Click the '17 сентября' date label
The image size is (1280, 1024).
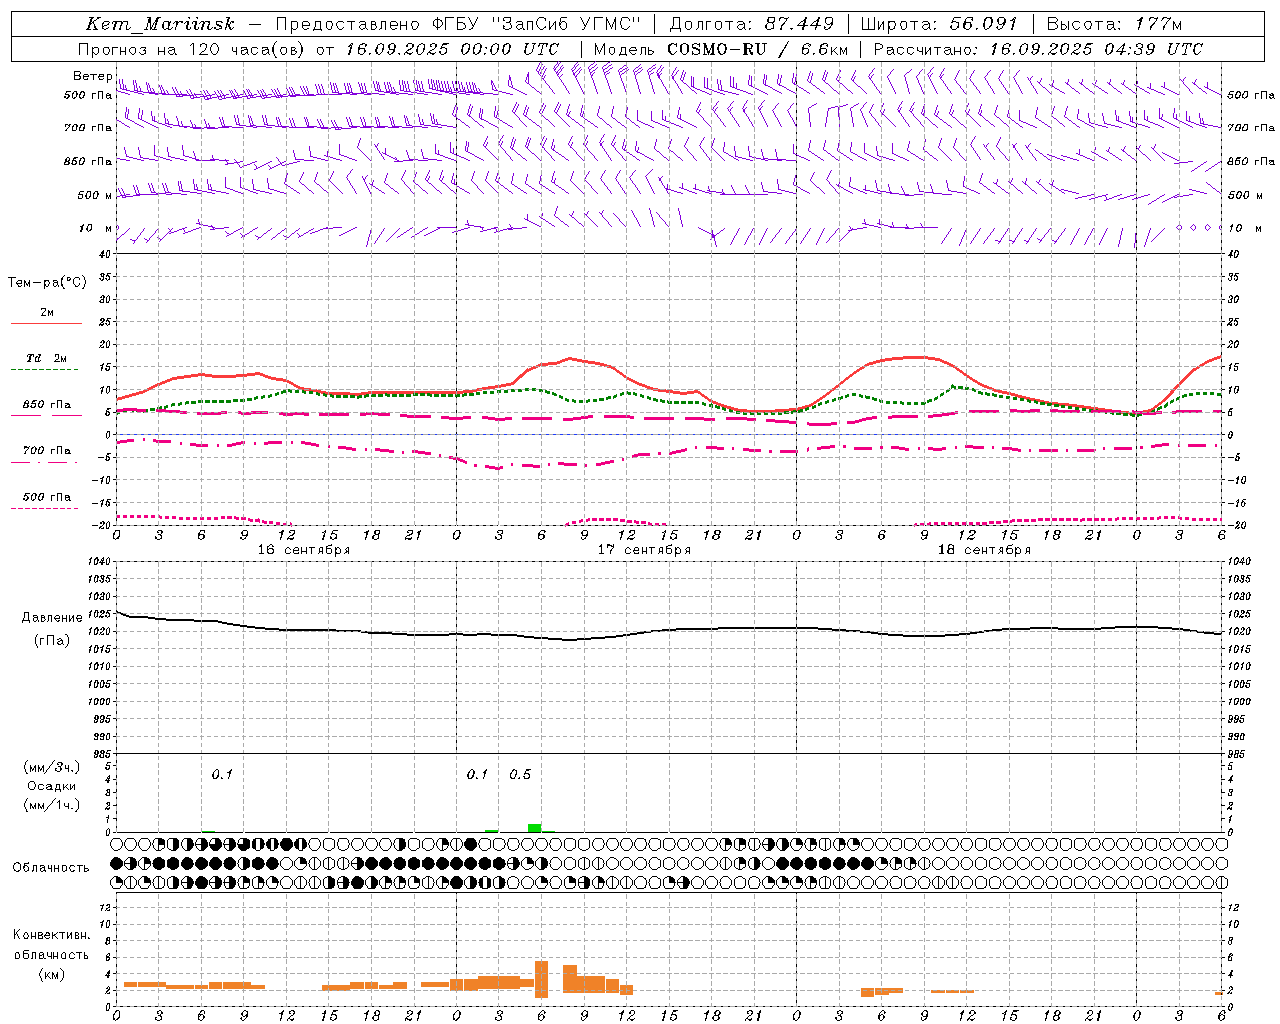644,550
